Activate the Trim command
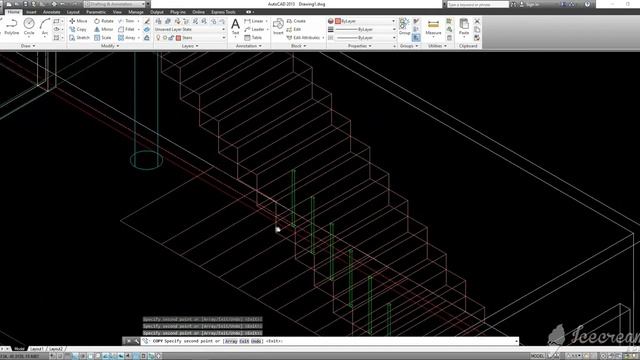This screenshot has height=360, width=640. click(x=127, y=21)
